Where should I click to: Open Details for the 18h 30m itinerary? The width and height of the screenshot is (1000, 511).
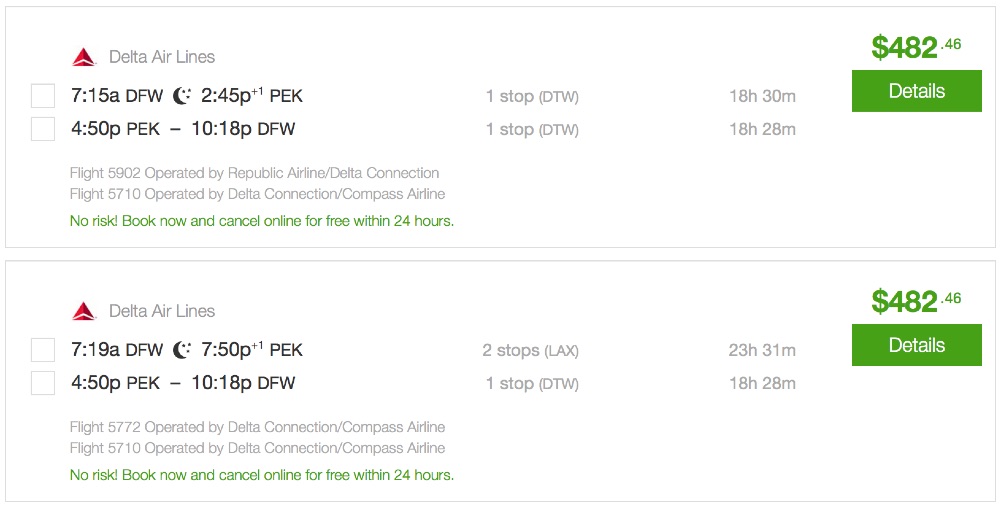click(916, 91)
